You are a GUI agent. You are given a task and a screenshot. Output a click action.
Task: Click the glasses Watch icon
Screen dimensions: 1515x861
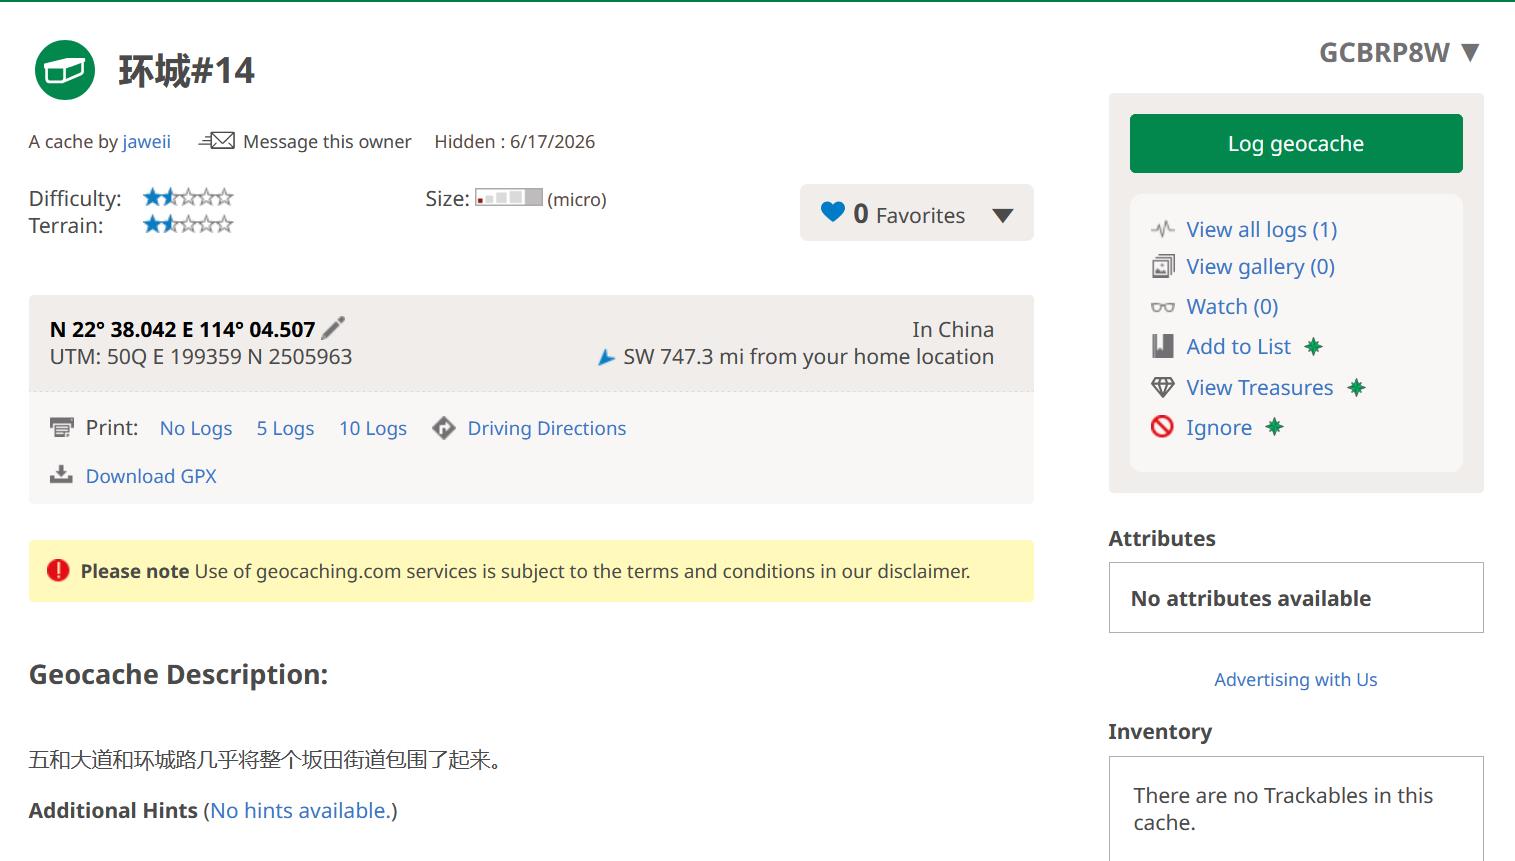pos(1162,307)
